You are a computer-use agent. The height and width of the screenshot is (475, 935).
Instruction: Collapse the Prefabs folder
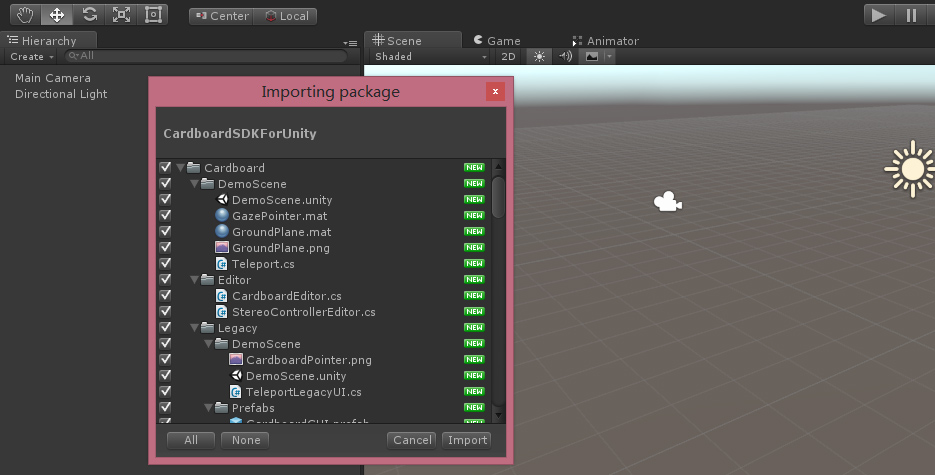pos(209,408)
